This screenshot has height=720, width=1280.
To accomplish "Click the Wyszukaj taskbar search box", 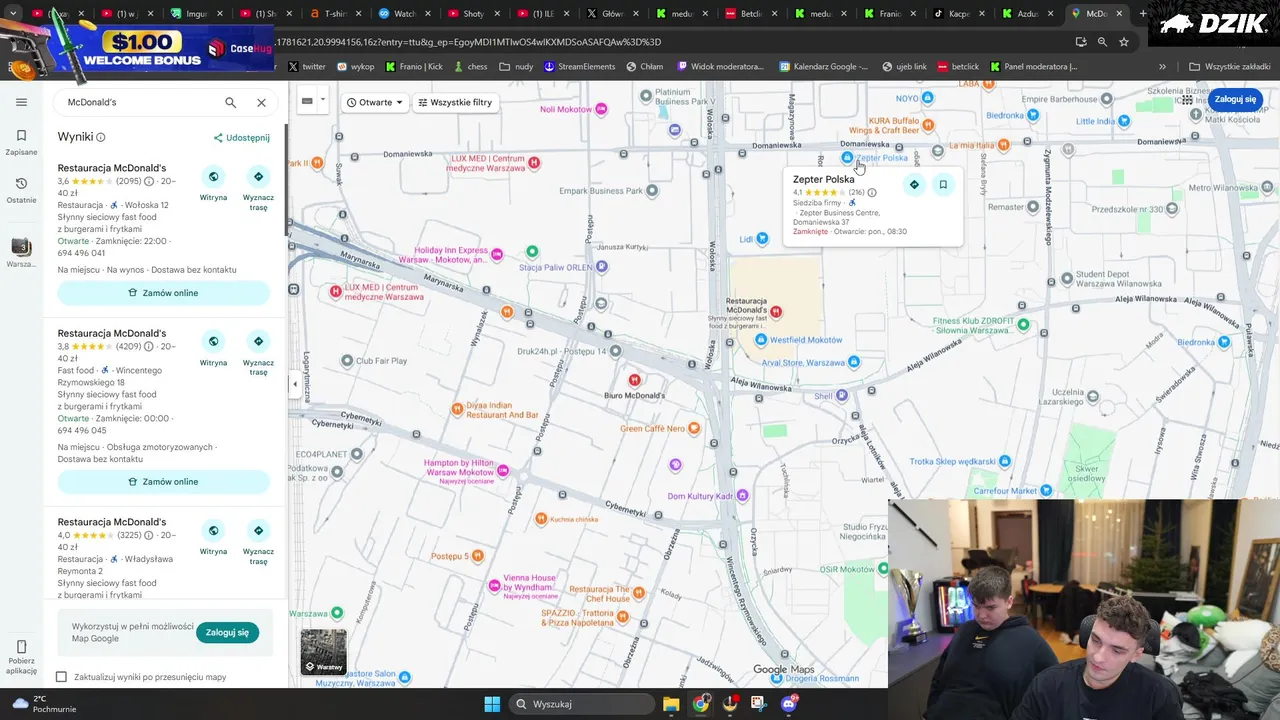I will [582, 704].
